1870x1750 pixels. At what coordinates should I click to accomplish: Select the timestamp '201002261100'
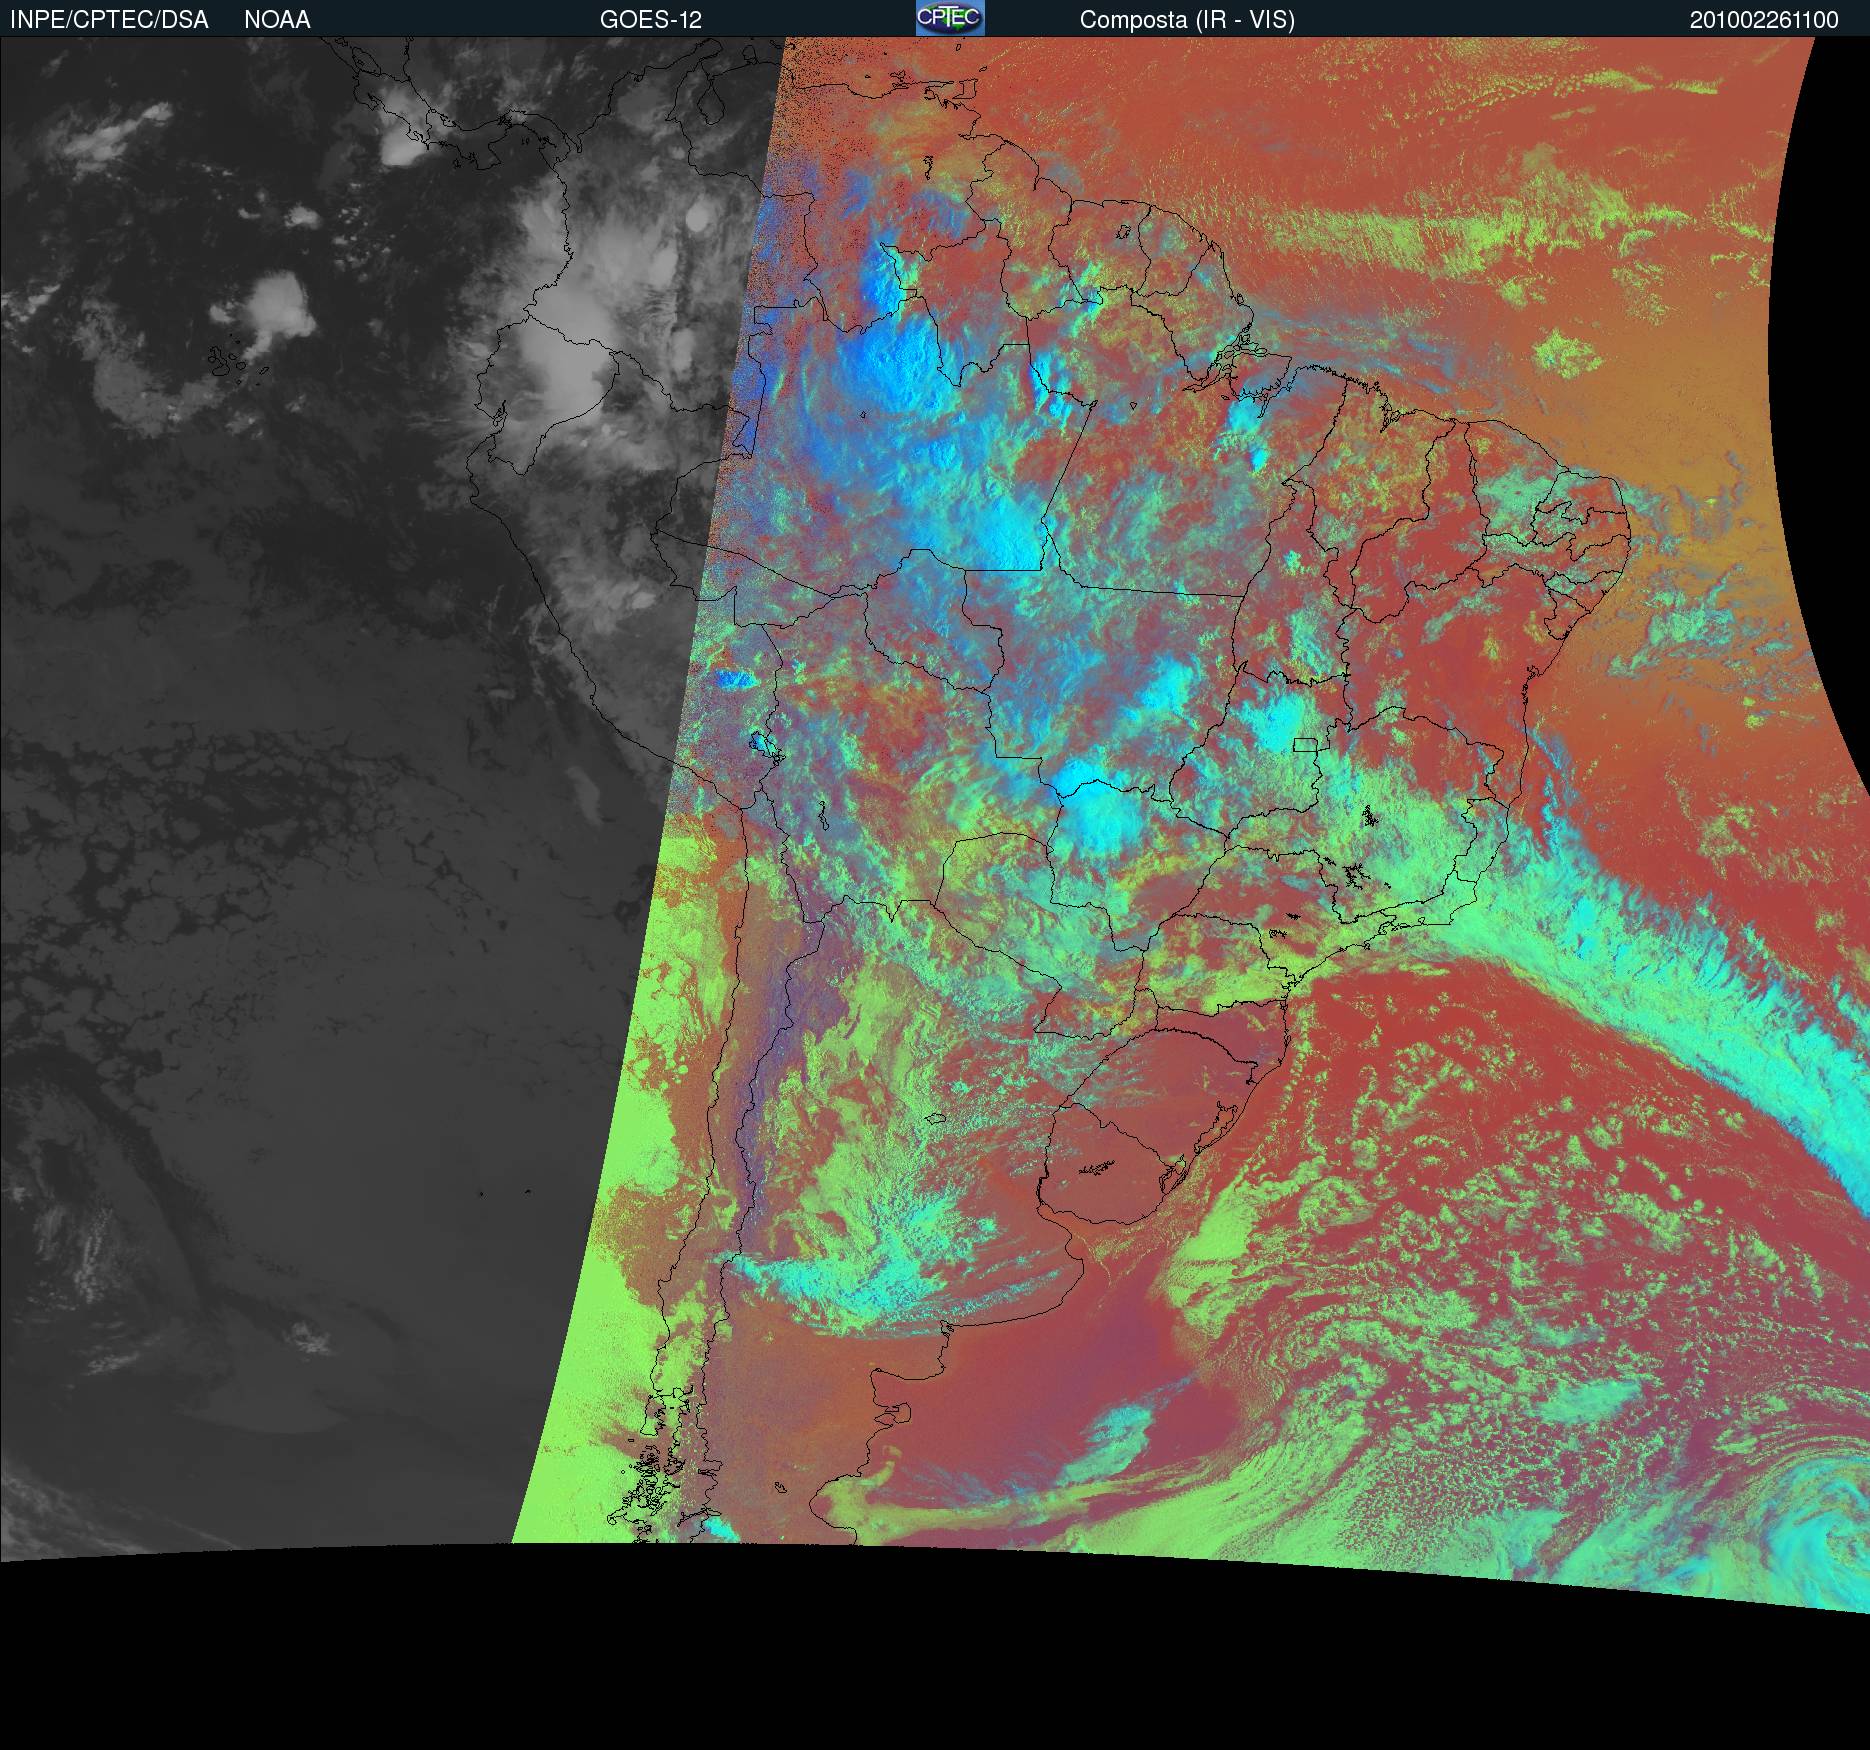tap(1764, 20)
